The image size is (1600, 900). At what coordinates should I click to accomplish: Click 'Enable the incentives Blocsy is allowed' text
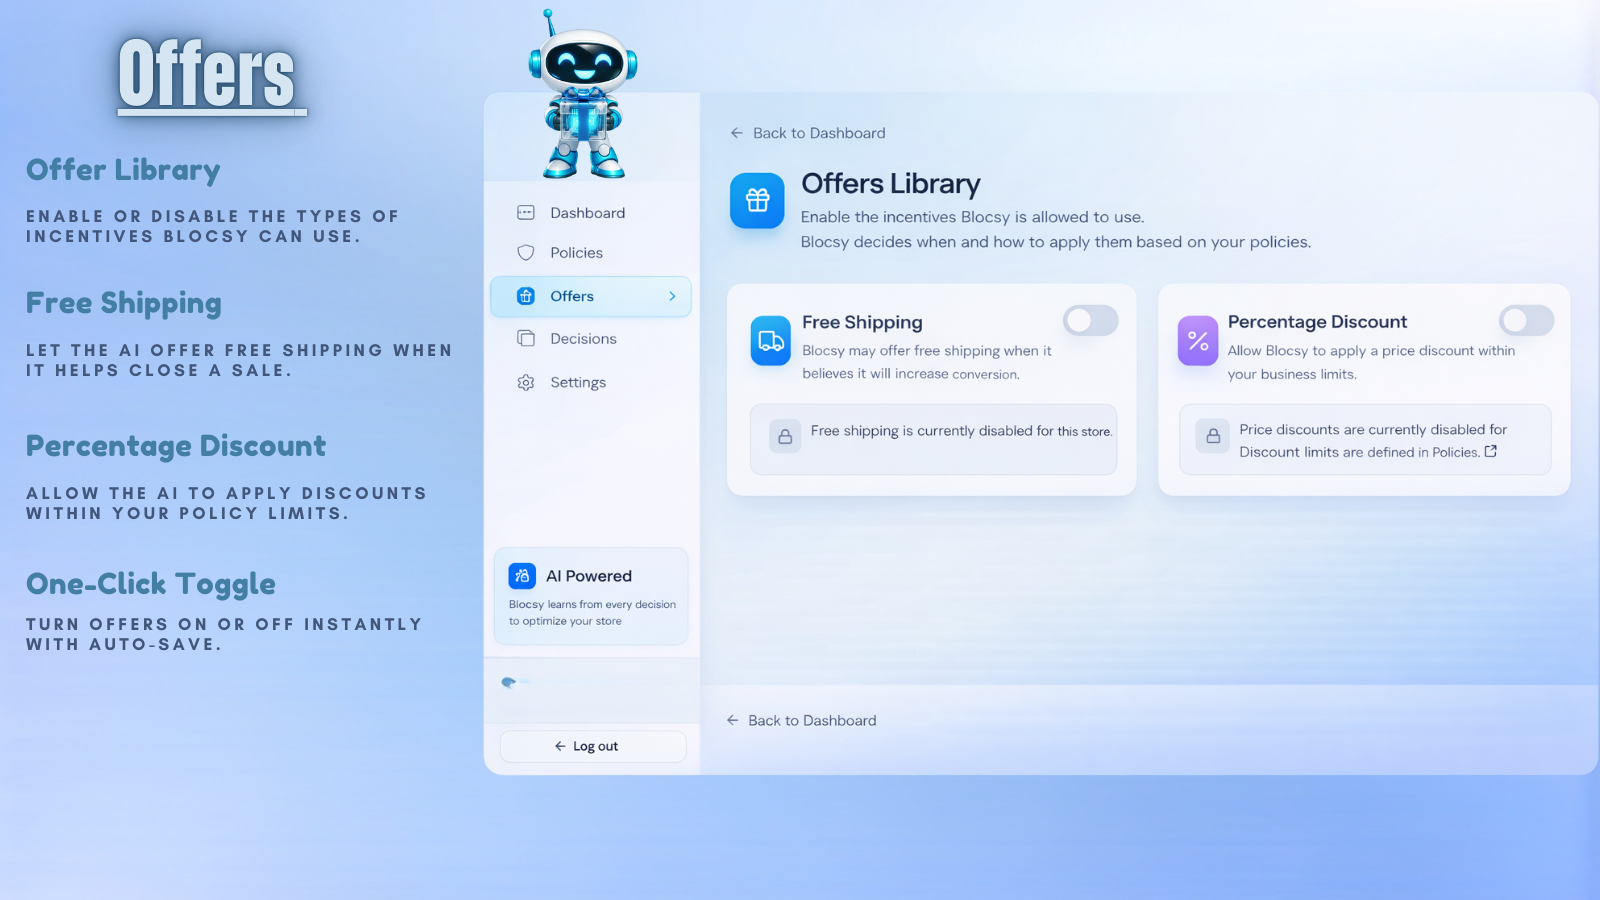[972, 217]
